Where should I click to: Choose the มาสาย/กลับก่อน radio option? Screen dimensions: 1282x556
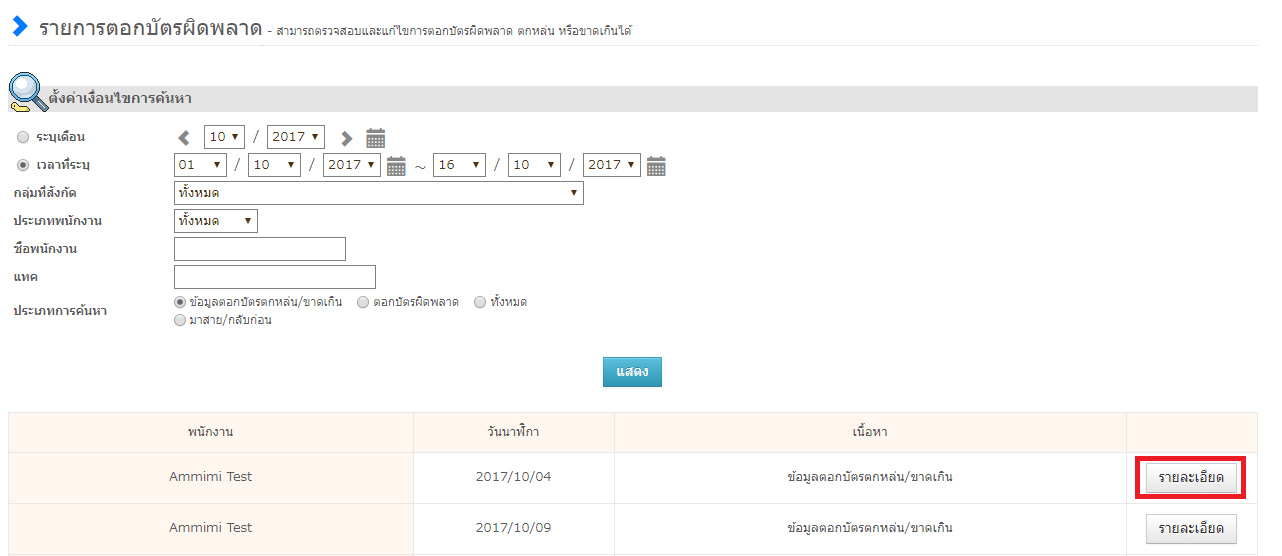180,320
